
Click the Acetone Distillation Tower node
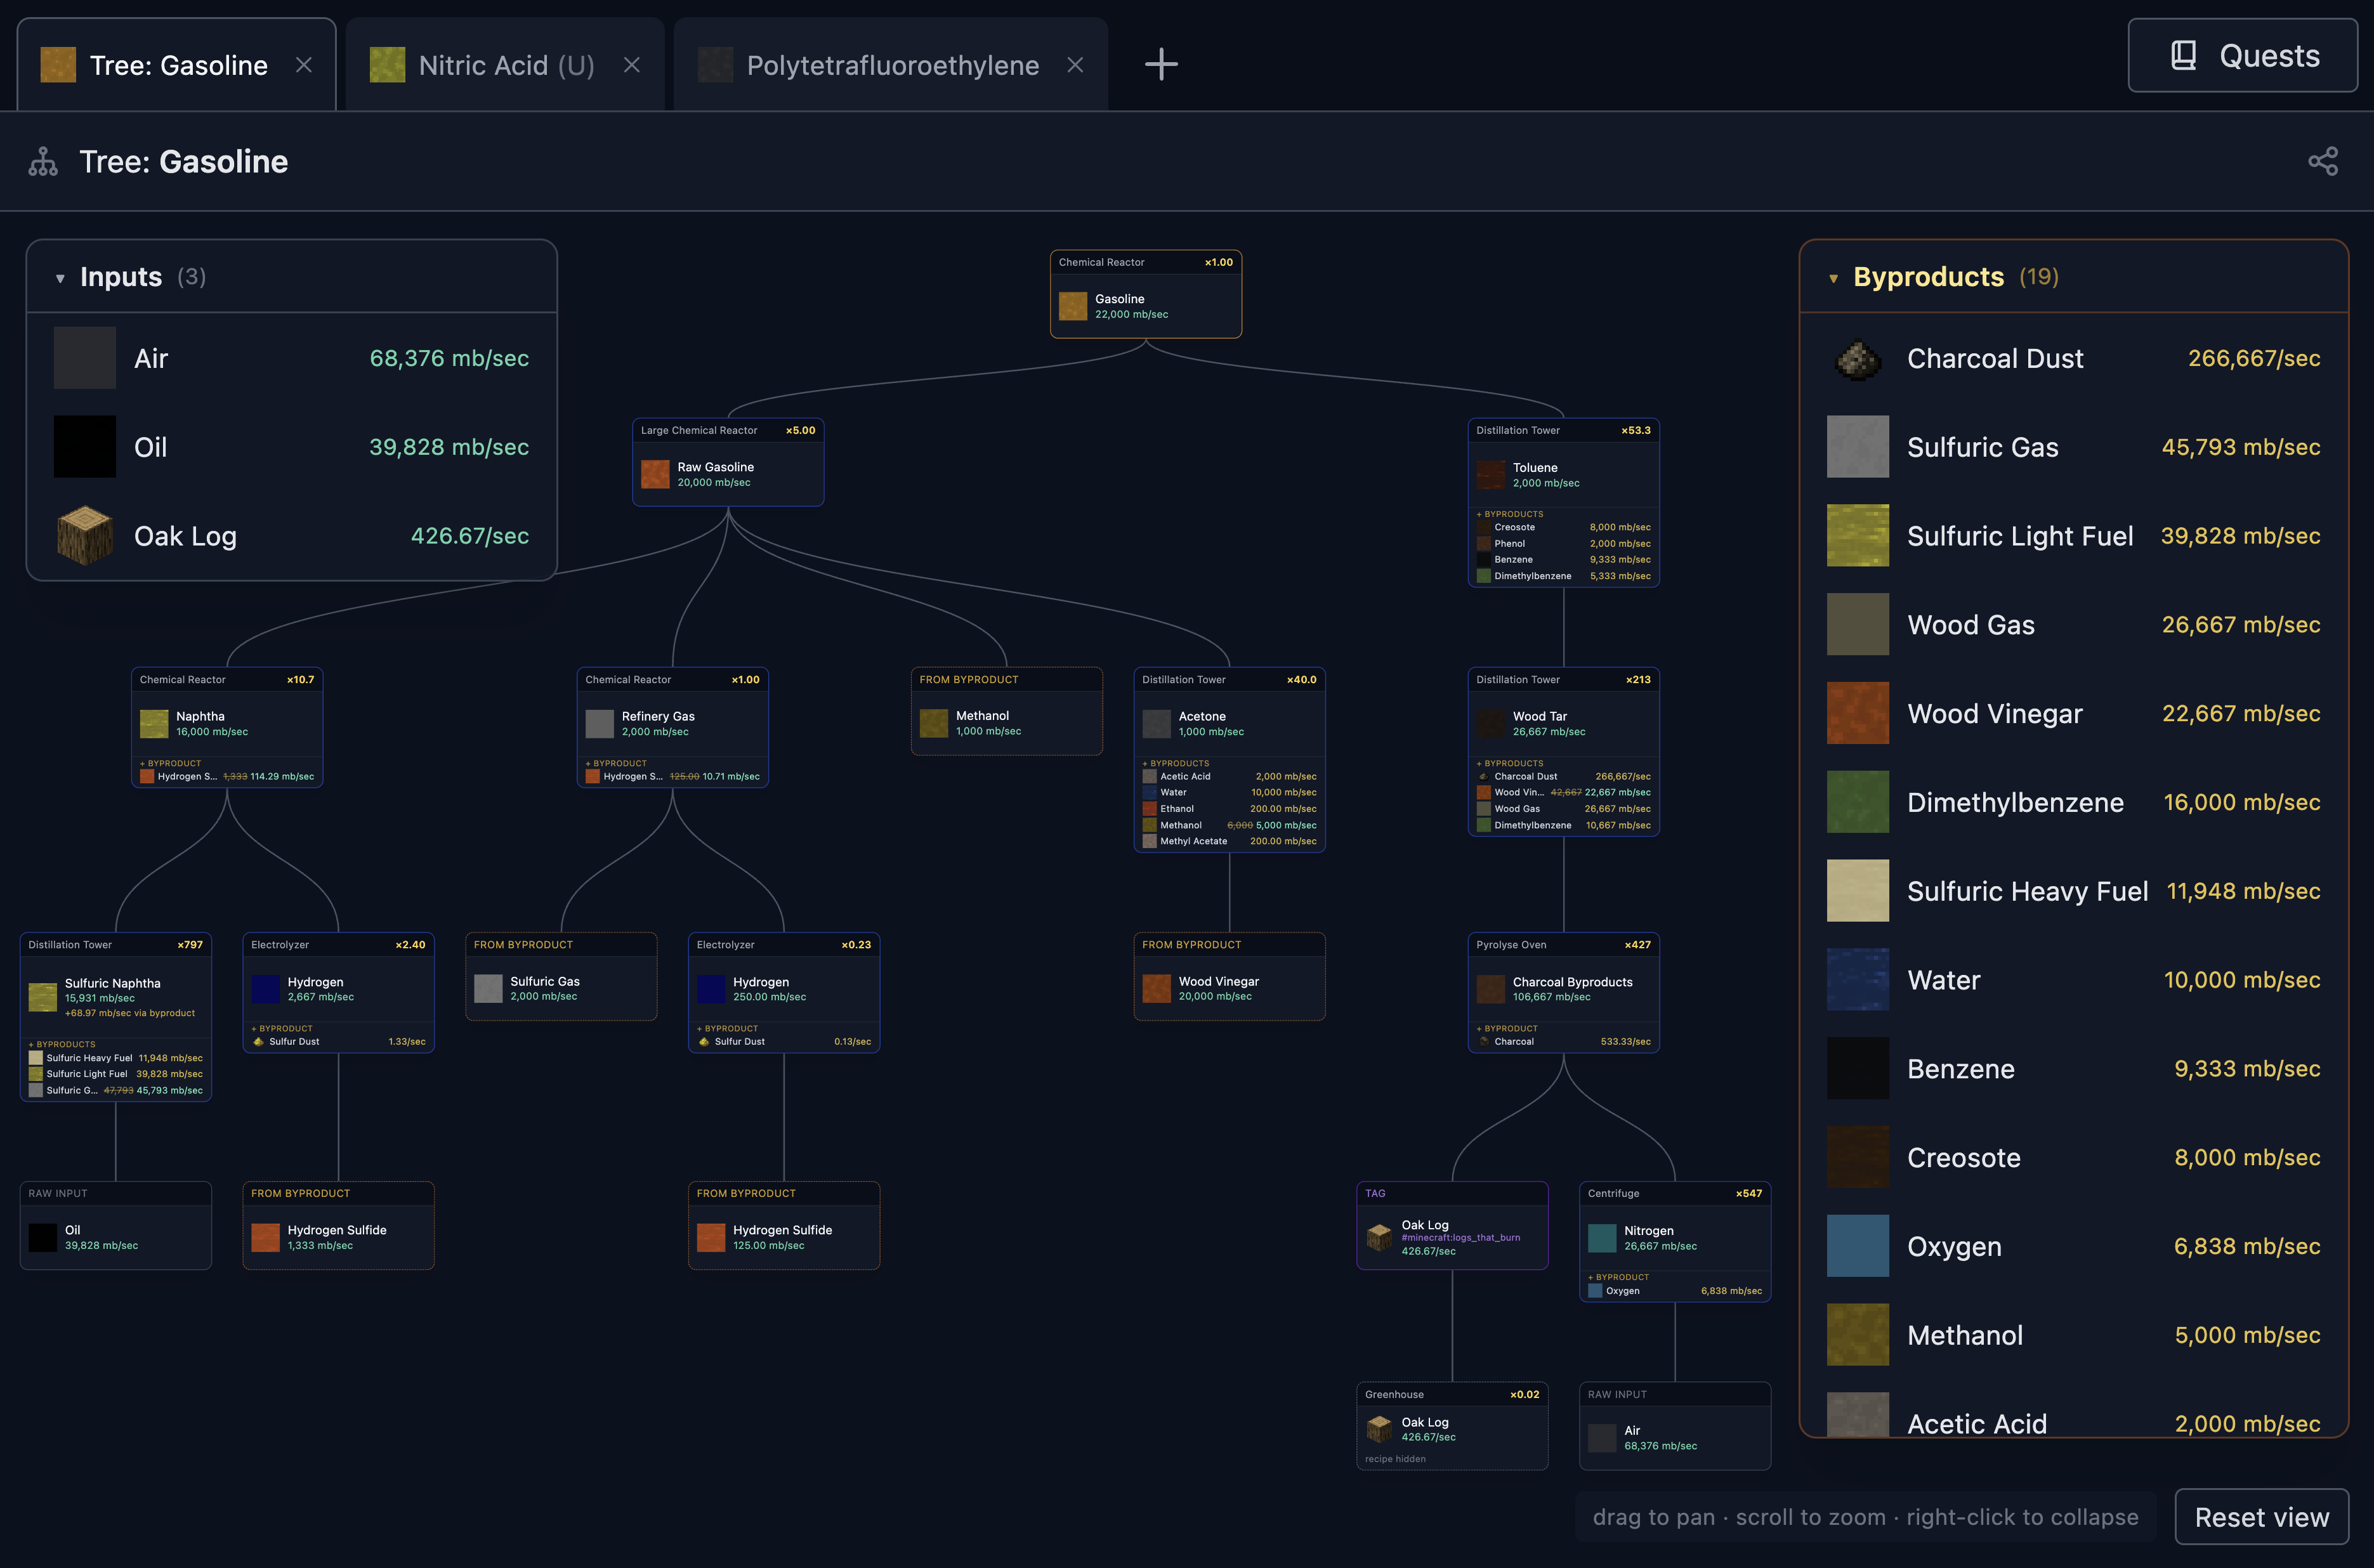(1229, 760)
